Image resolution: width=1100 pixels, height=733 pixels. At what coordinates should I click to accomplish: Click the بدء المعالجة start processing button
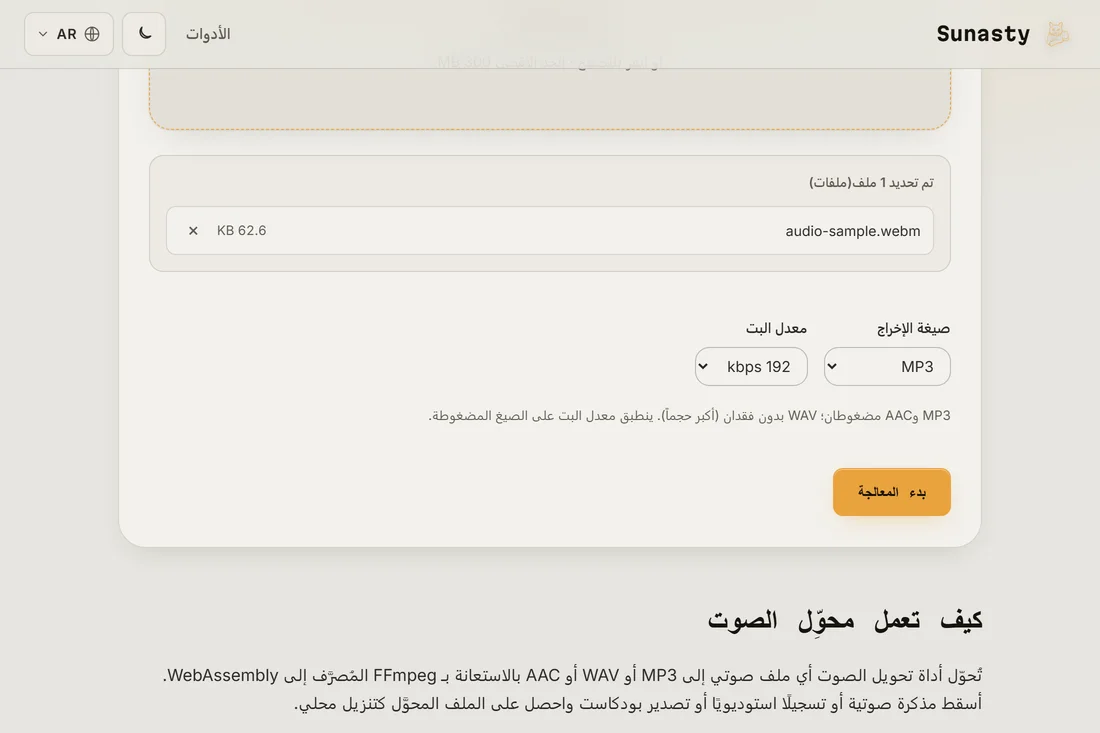click(892, 492)
